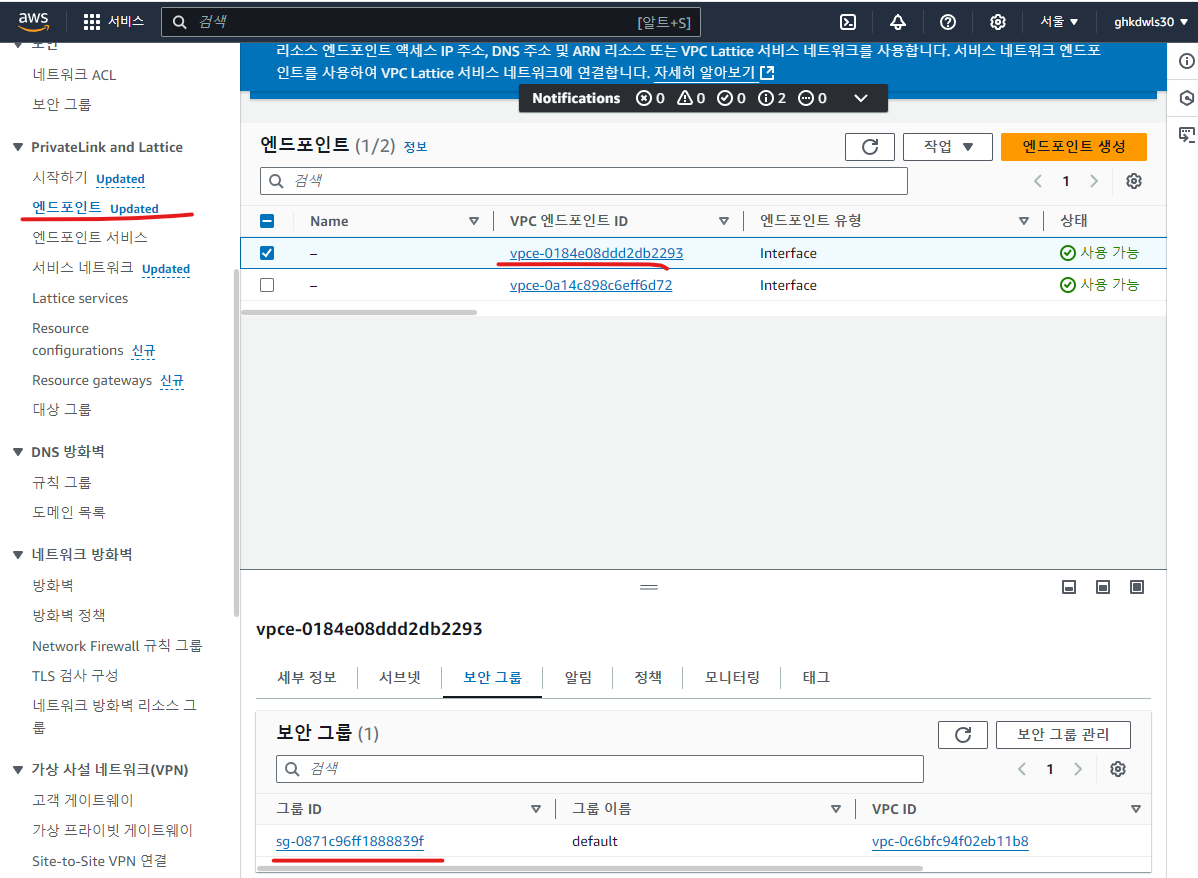Go to previous page of 보안 그룹

click(x=1022, y=769)
